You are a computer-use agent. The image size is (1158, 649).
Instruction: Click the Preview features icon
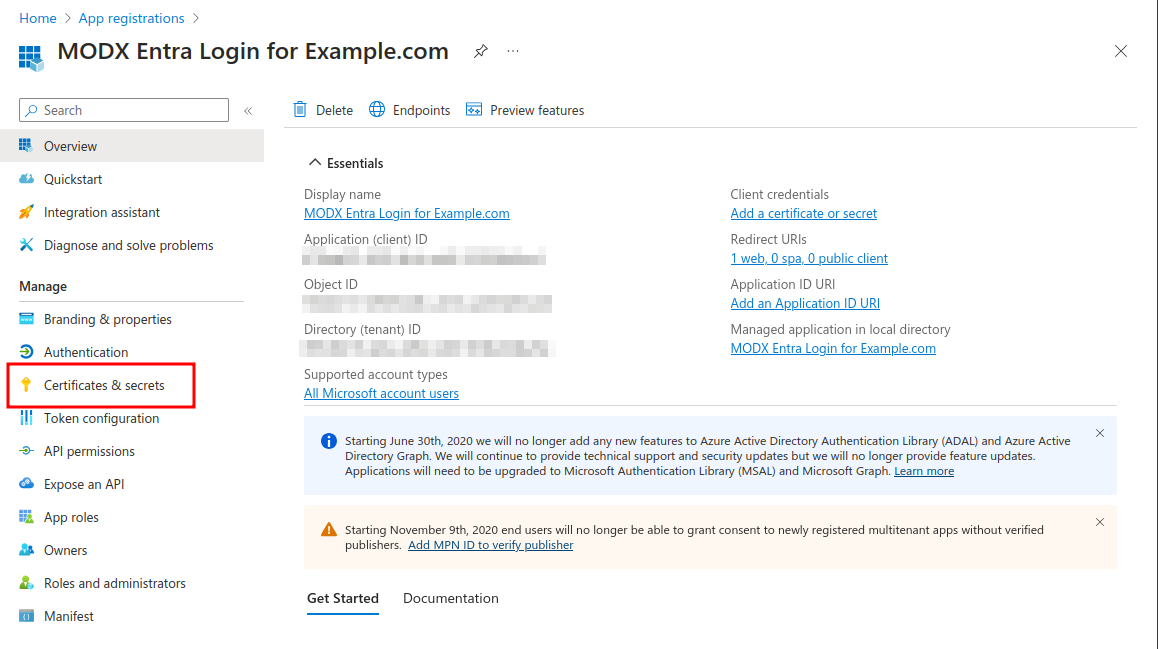click(474, 109)
